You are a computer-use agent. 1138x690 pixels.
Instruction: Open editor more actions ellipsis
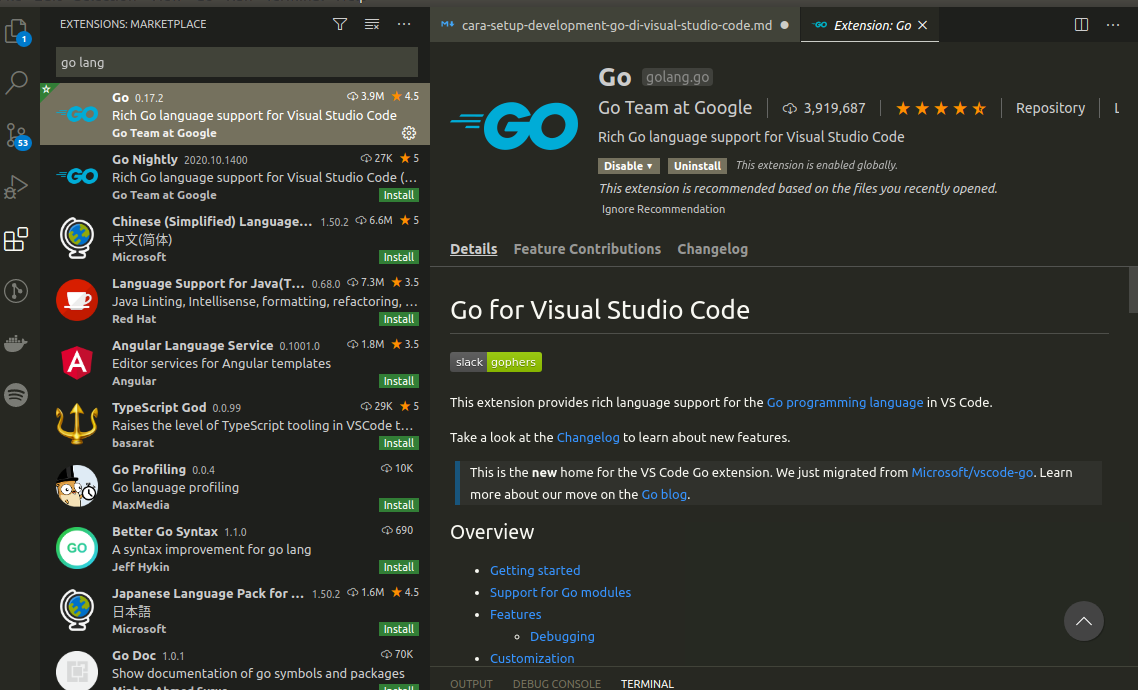point(1113,25)
